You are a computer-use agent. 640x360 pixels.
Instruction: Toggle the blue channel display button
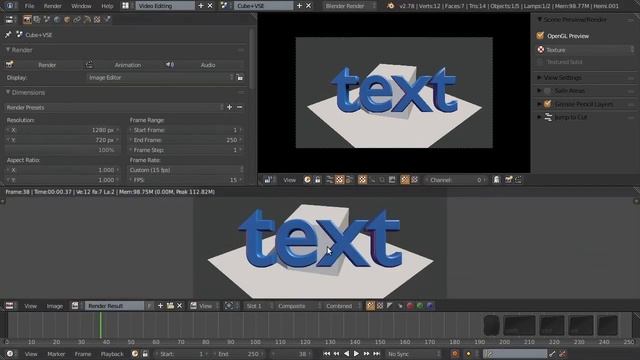pos(430,306)
